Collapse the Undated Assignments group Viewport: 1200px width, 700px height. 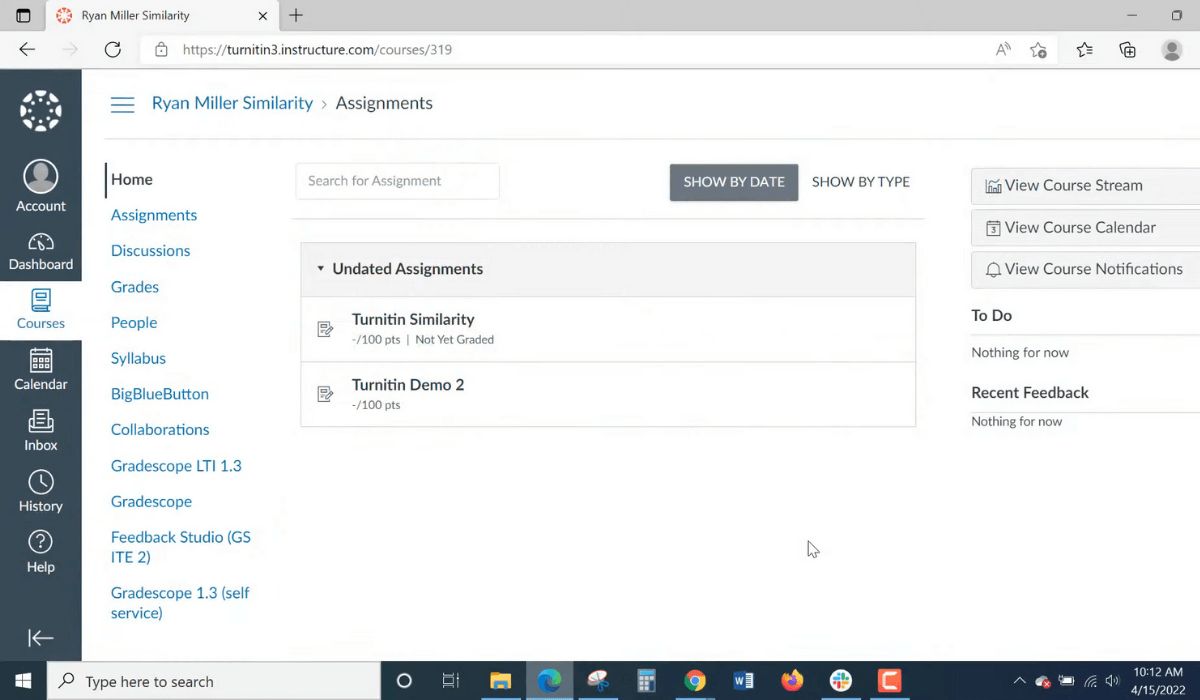pos(321,269)
